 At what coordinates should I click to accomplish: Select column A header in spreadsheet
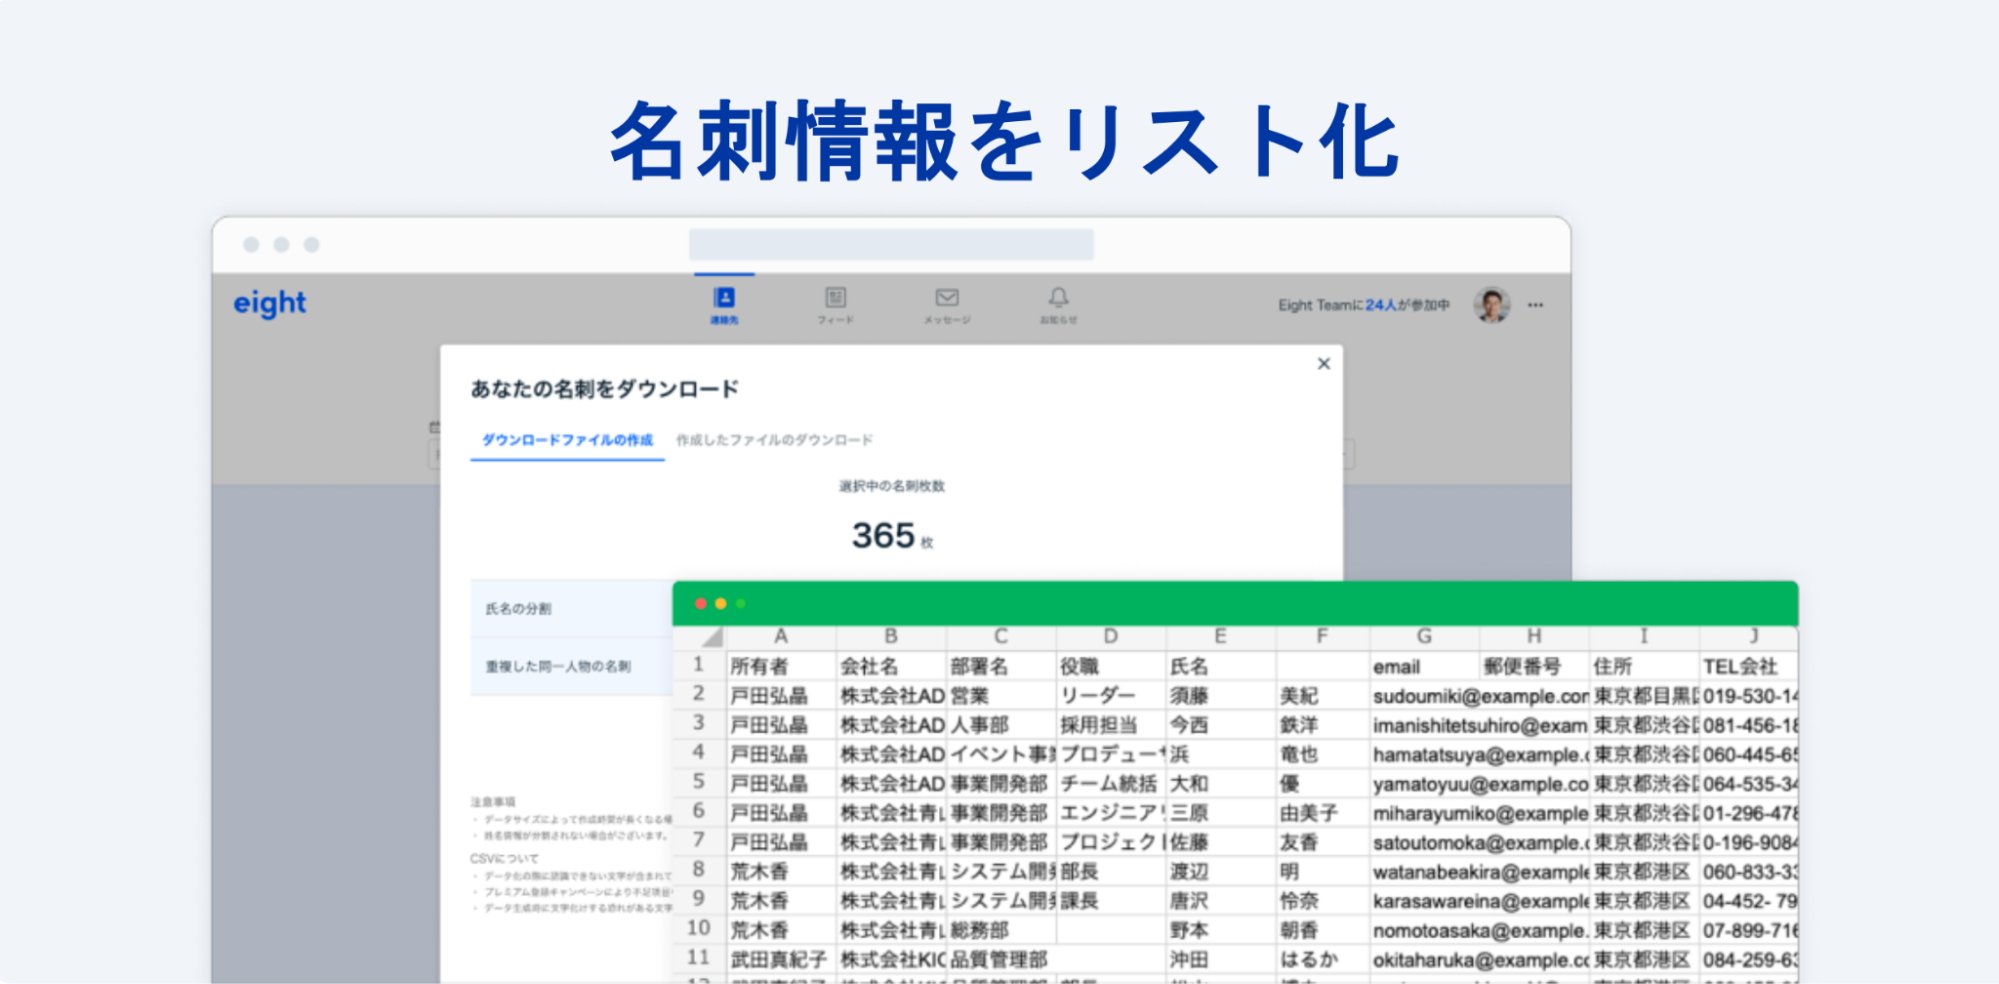pyautogui.click(x=780, y=636)
